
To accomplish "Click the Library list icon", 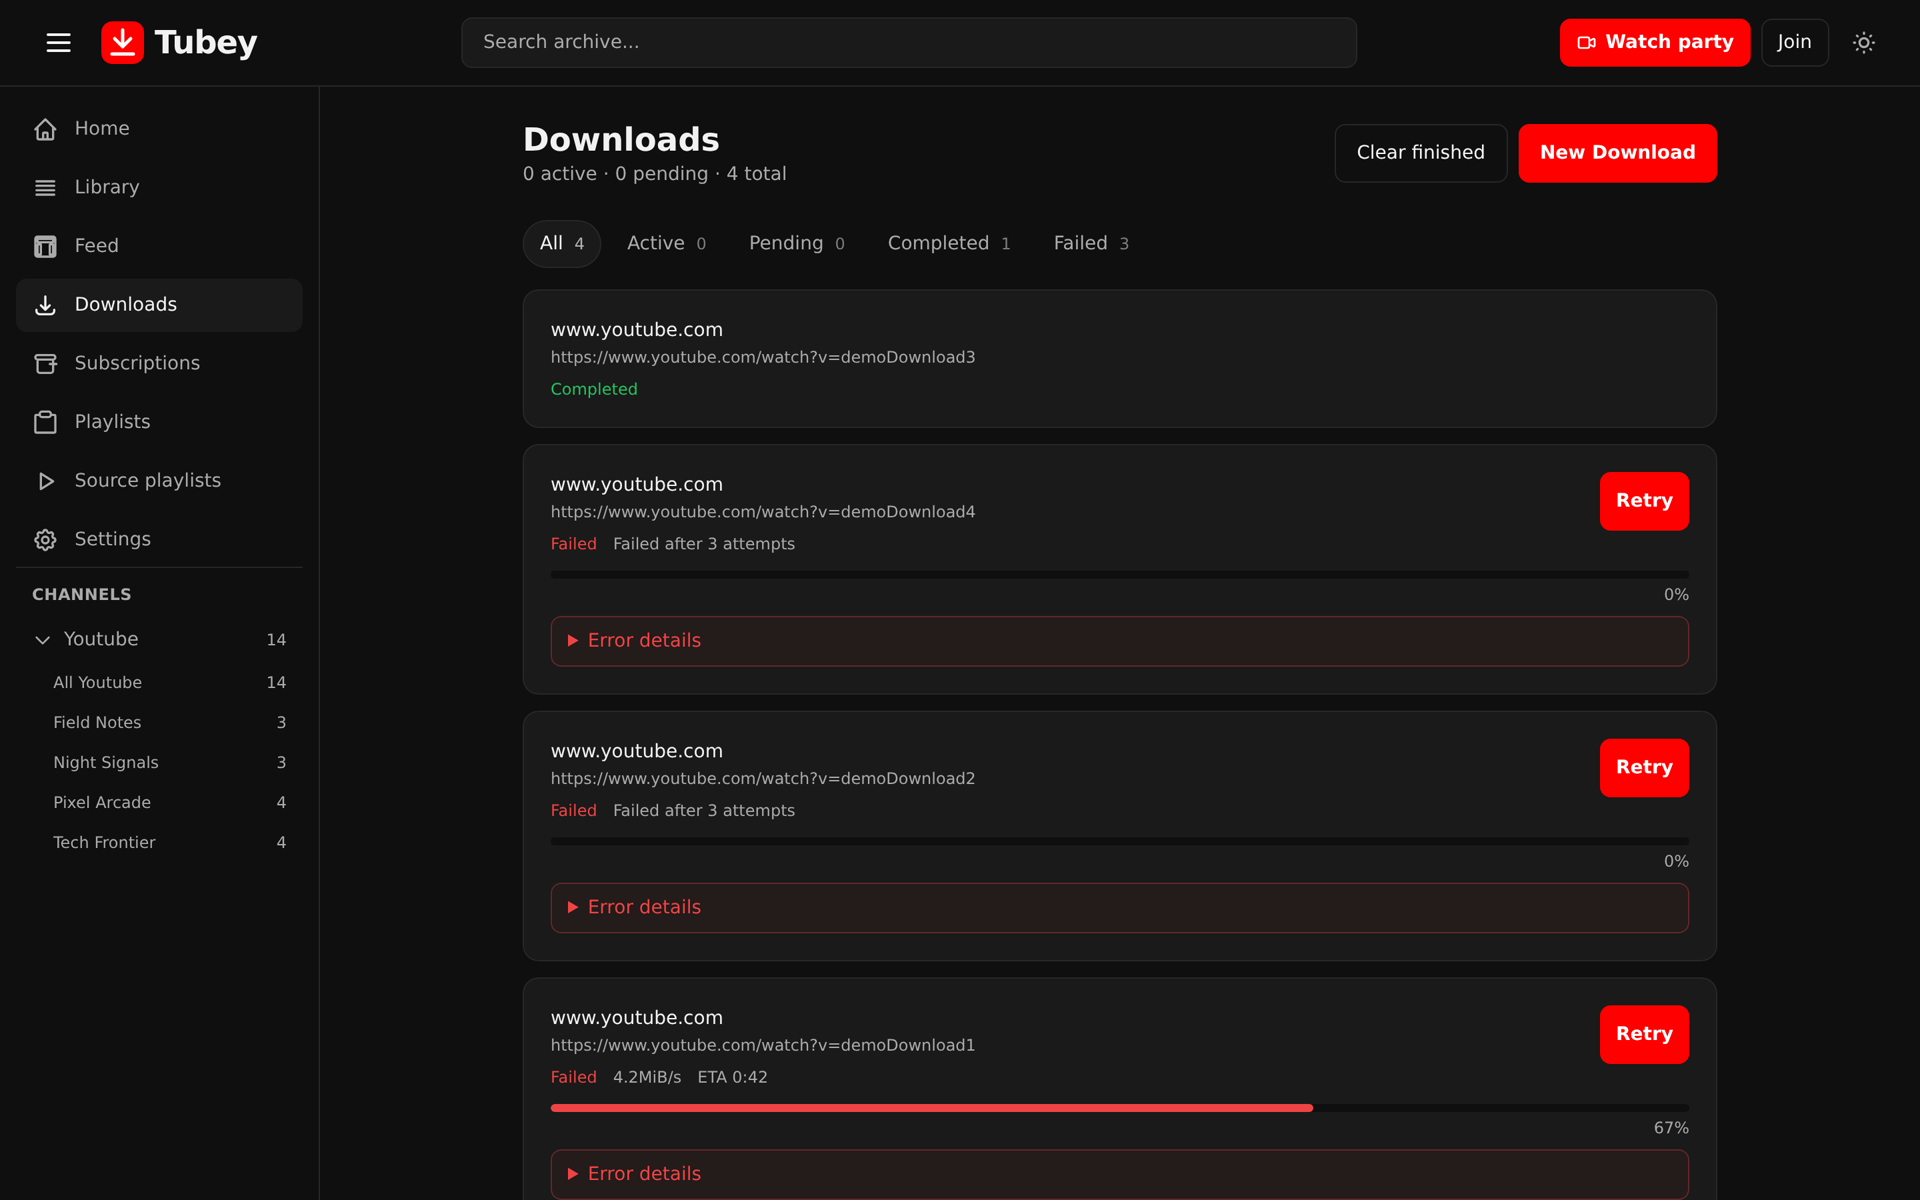I will pyautogui.click(x=45, y=188).
